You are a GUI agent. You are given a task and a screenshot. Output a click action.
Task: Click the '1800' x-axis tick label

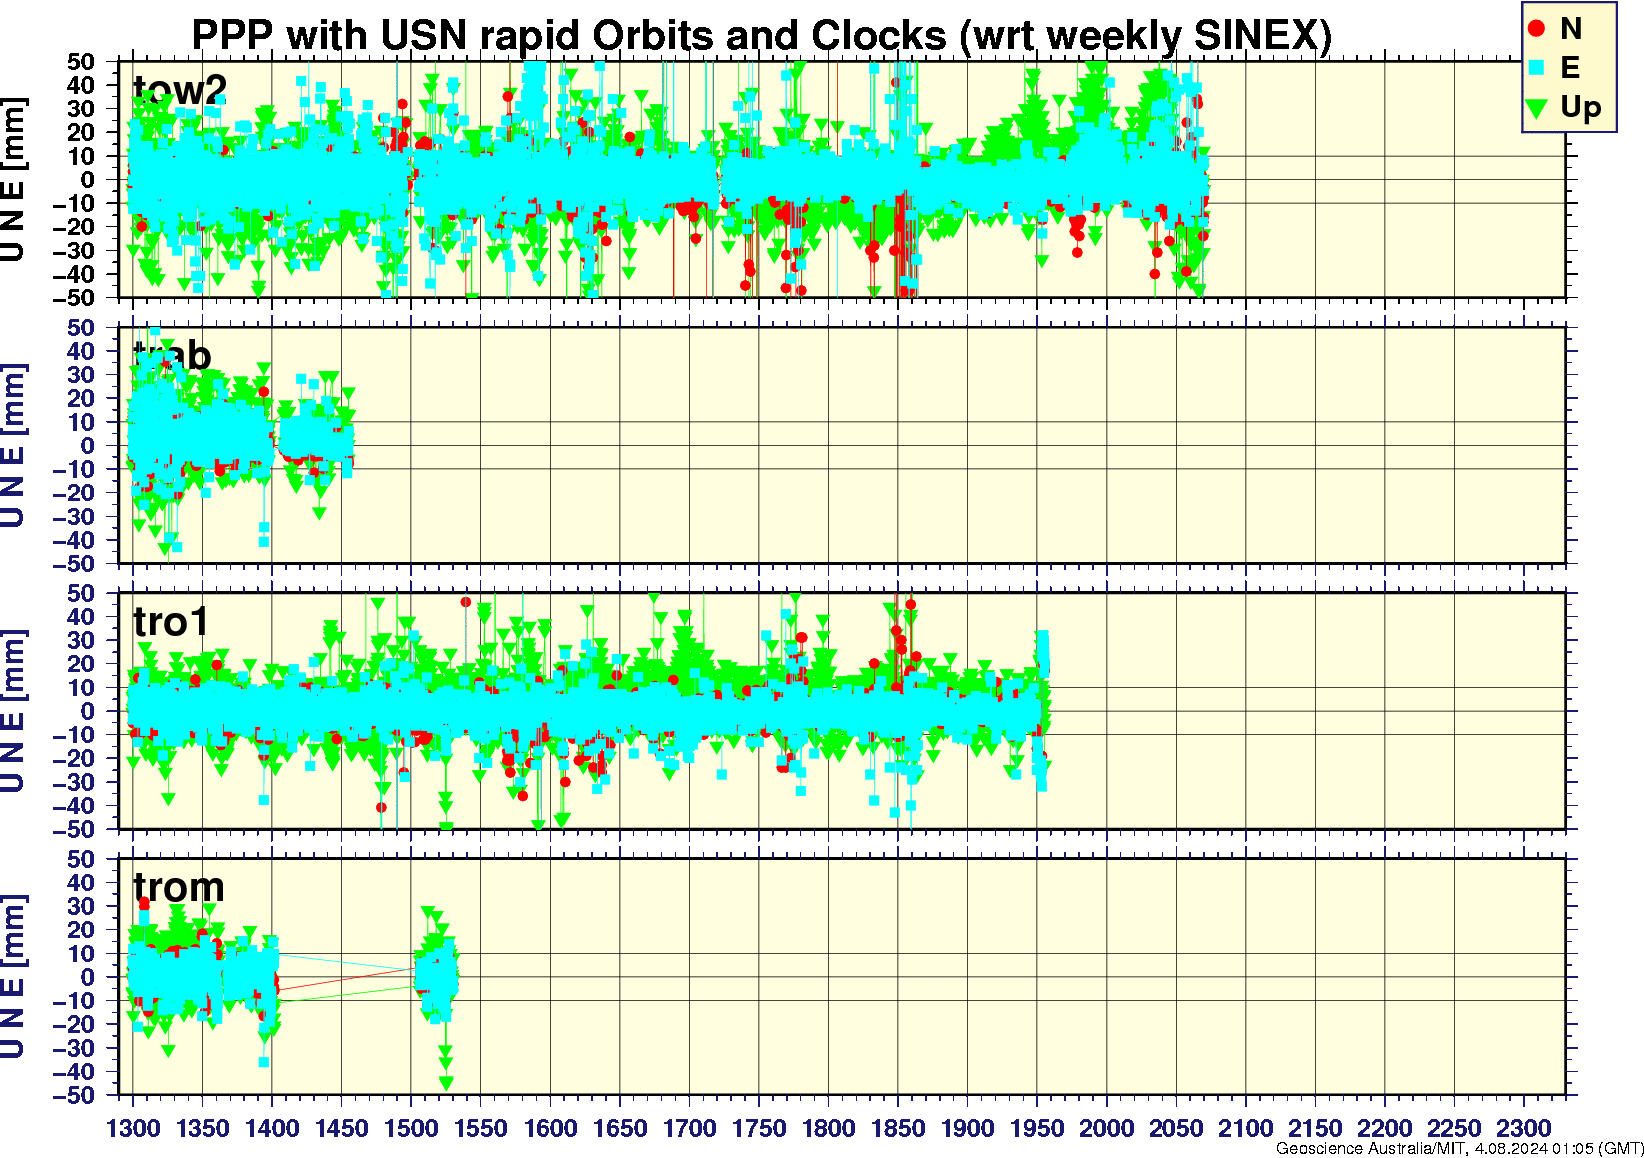click(x=828, y=1128)
